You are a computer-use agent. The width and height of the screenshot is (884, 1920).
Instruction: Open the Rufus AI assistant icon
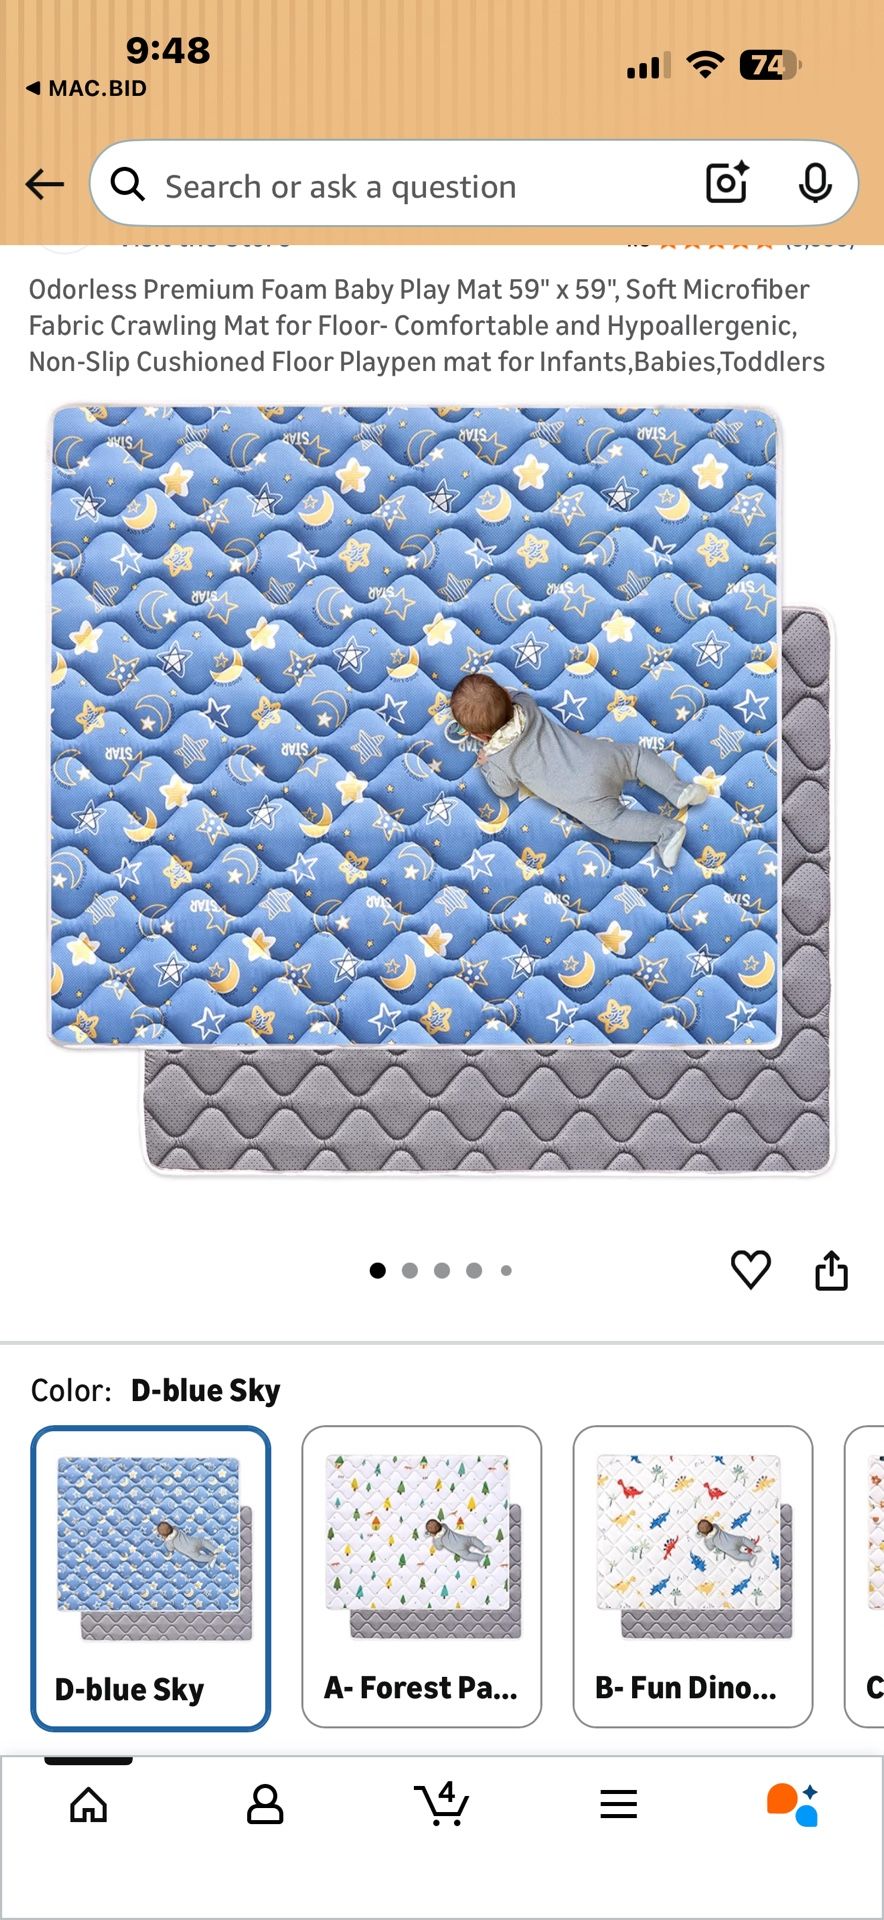point(793,1804)
